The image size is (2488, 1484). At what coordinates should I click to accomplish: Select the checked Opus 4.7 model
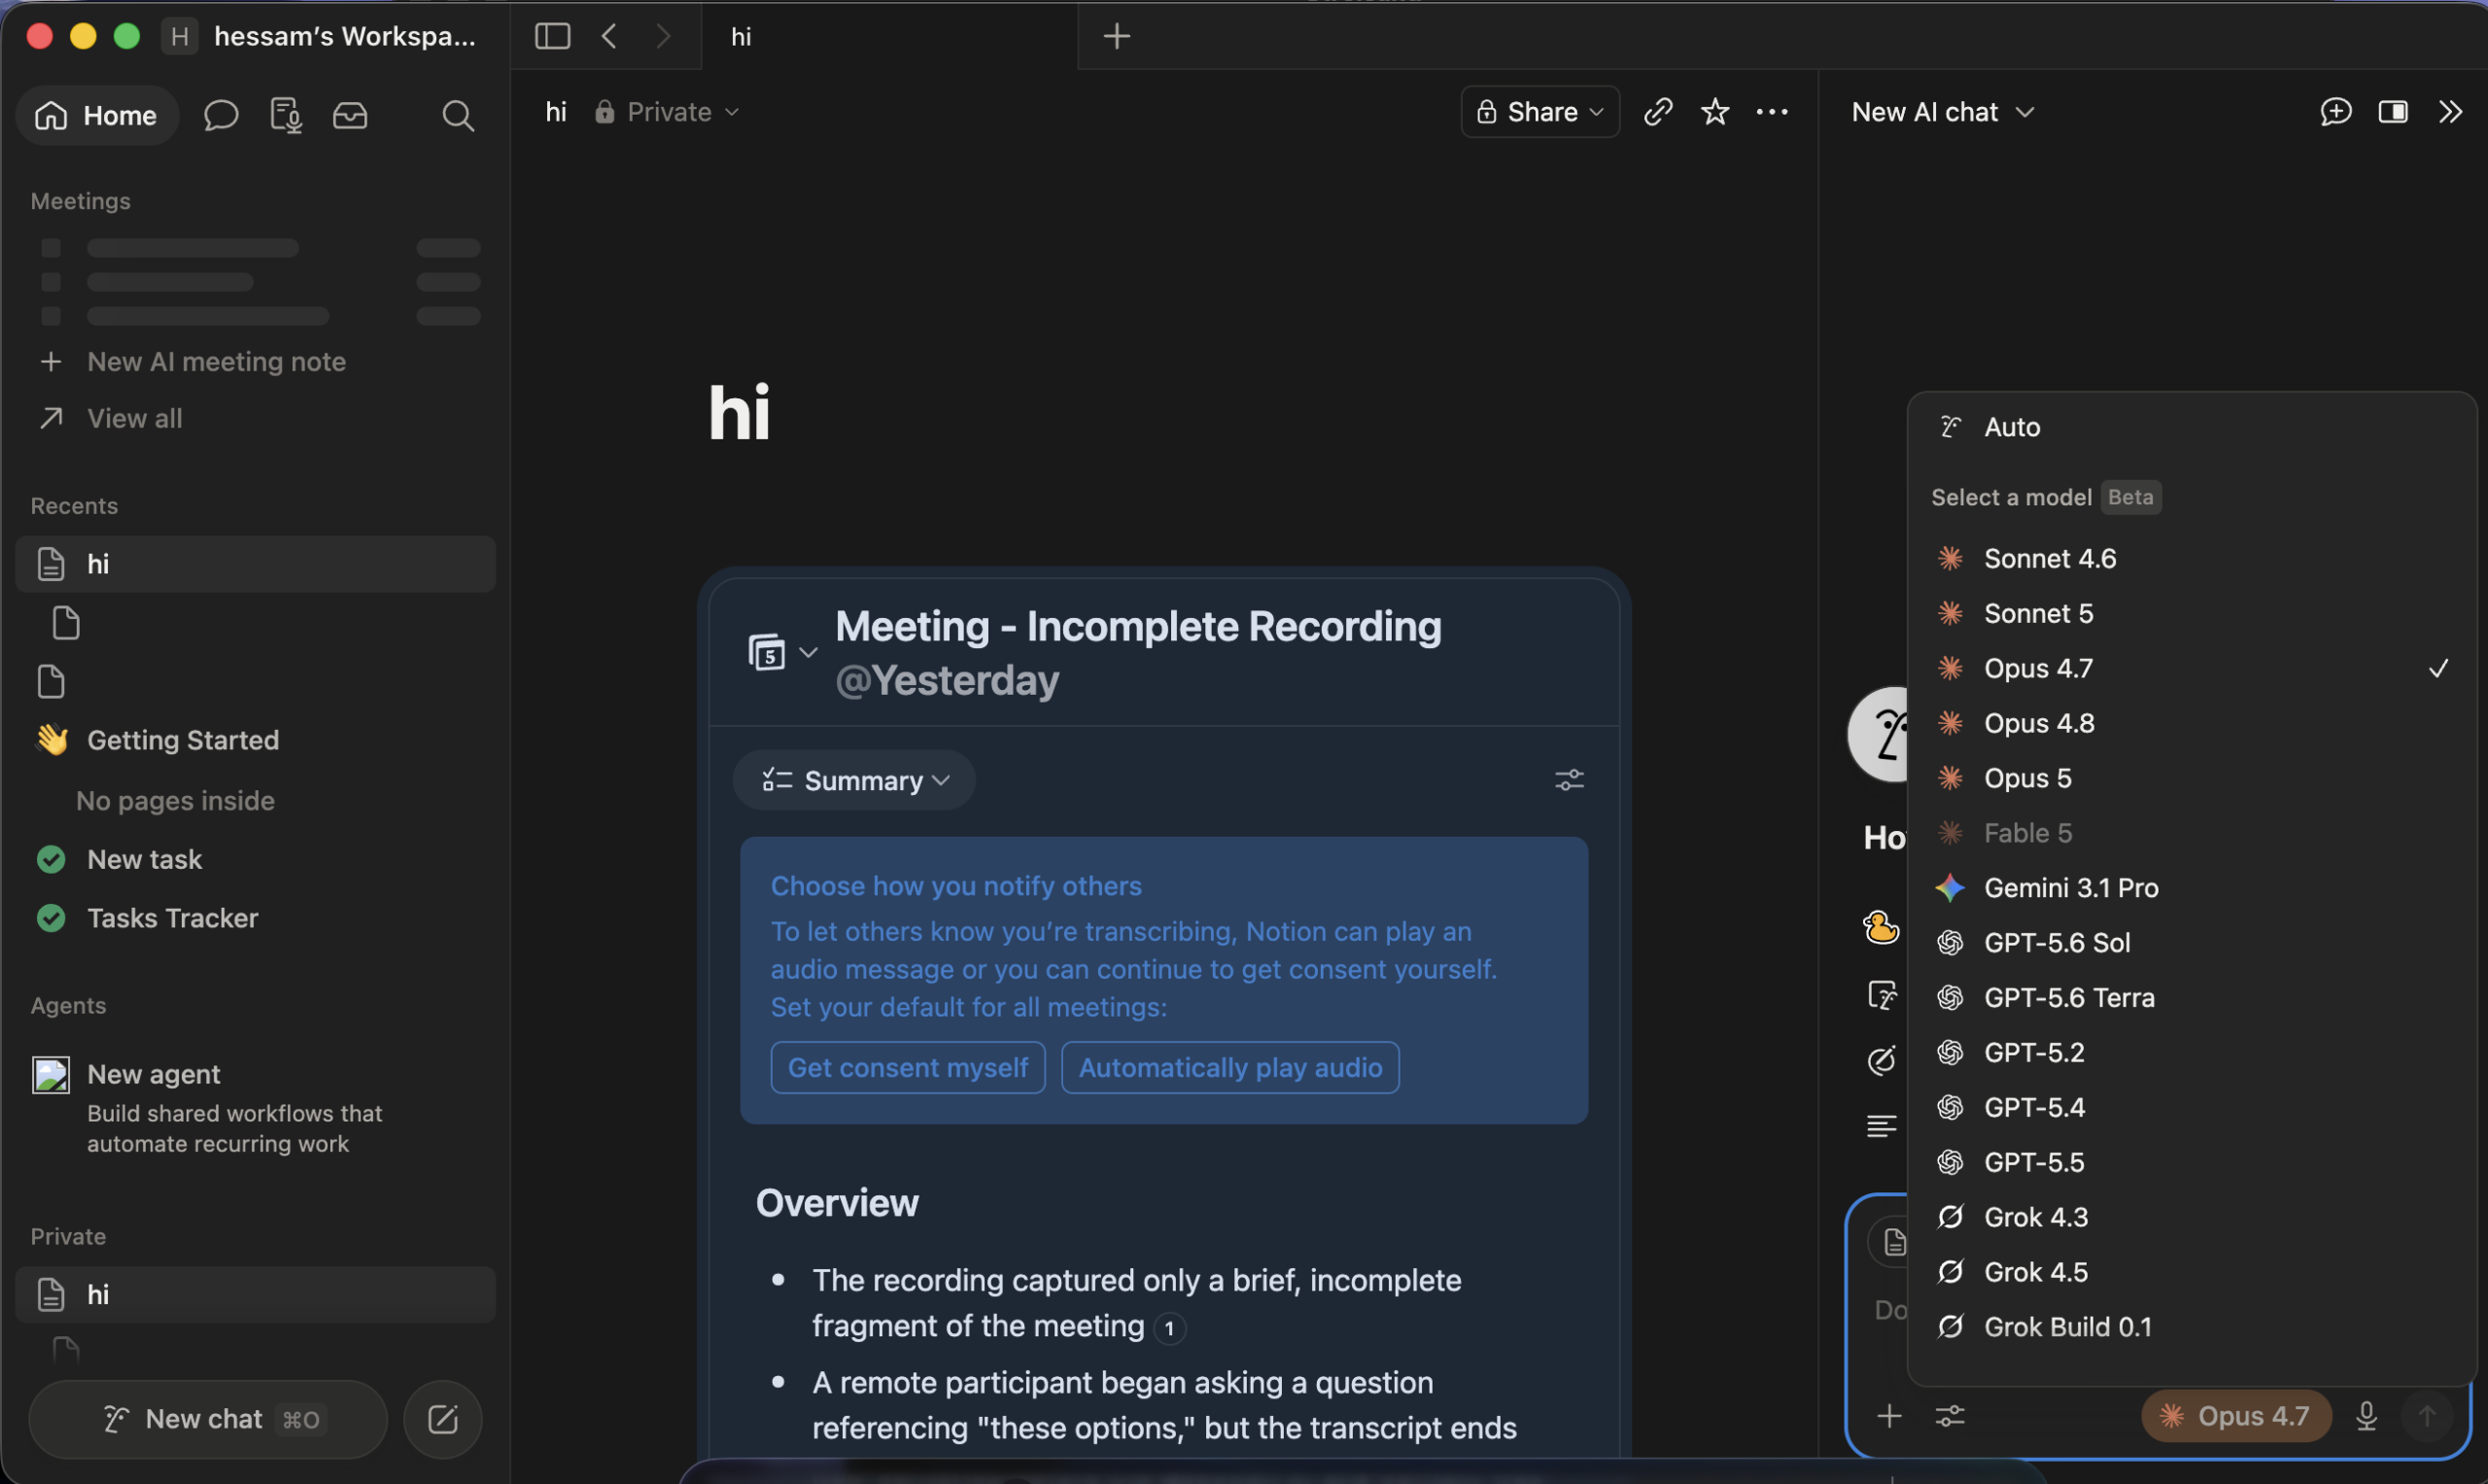[2190, 669]
